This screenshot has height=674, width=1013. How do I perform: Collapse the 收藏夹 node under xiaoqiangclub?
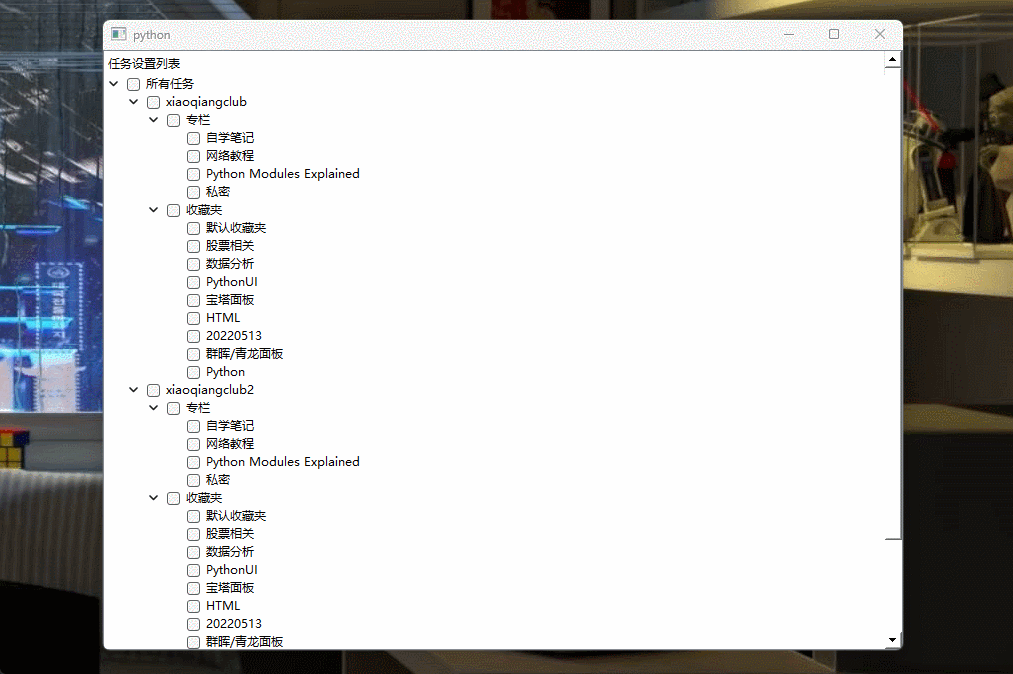coord(153,209)
